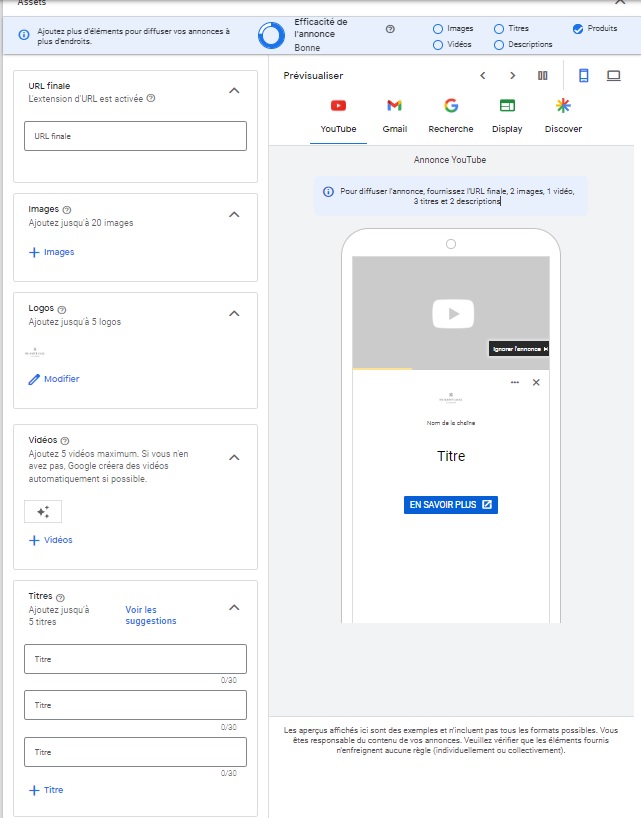This screenshot has height=818, width=641.
Task: Switch to the Discover preview tab
Action: (563, 117)
